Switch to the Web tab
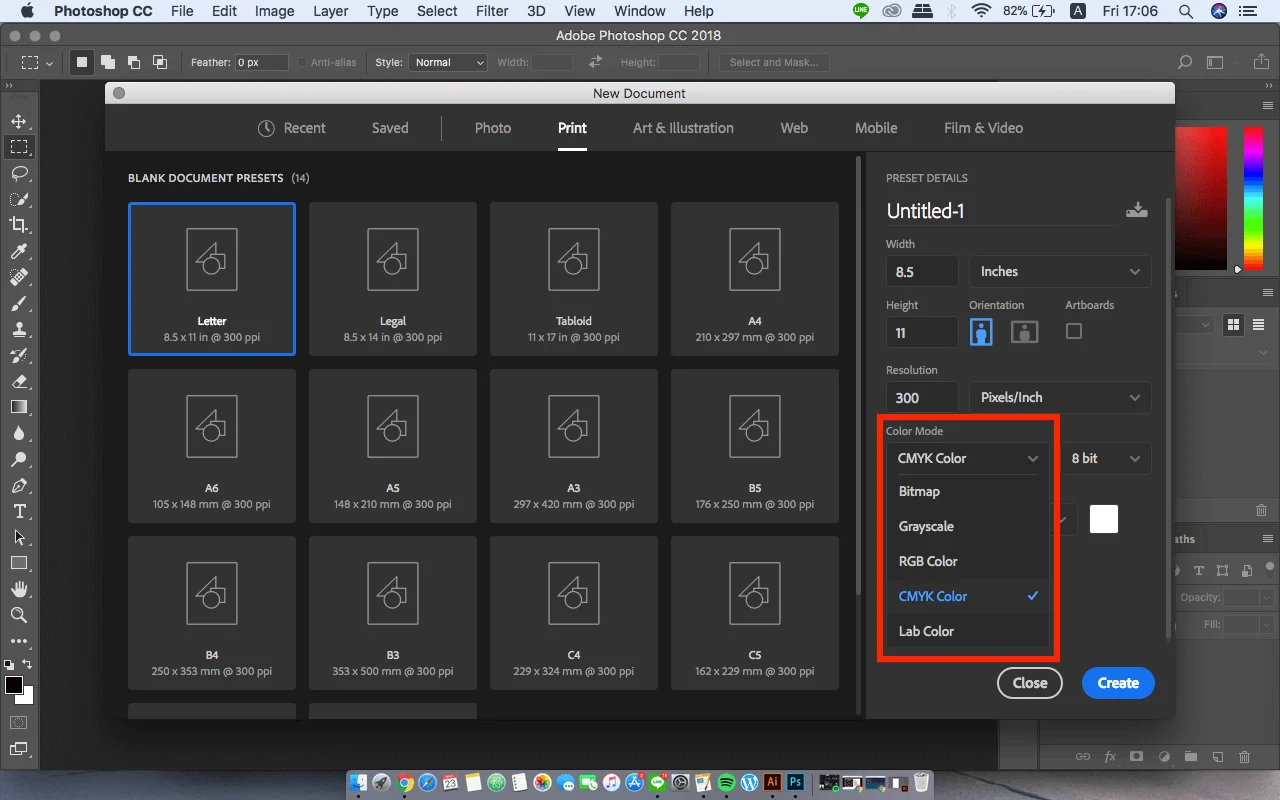The width and height of the screenshot is (1280, 800). 794,128
